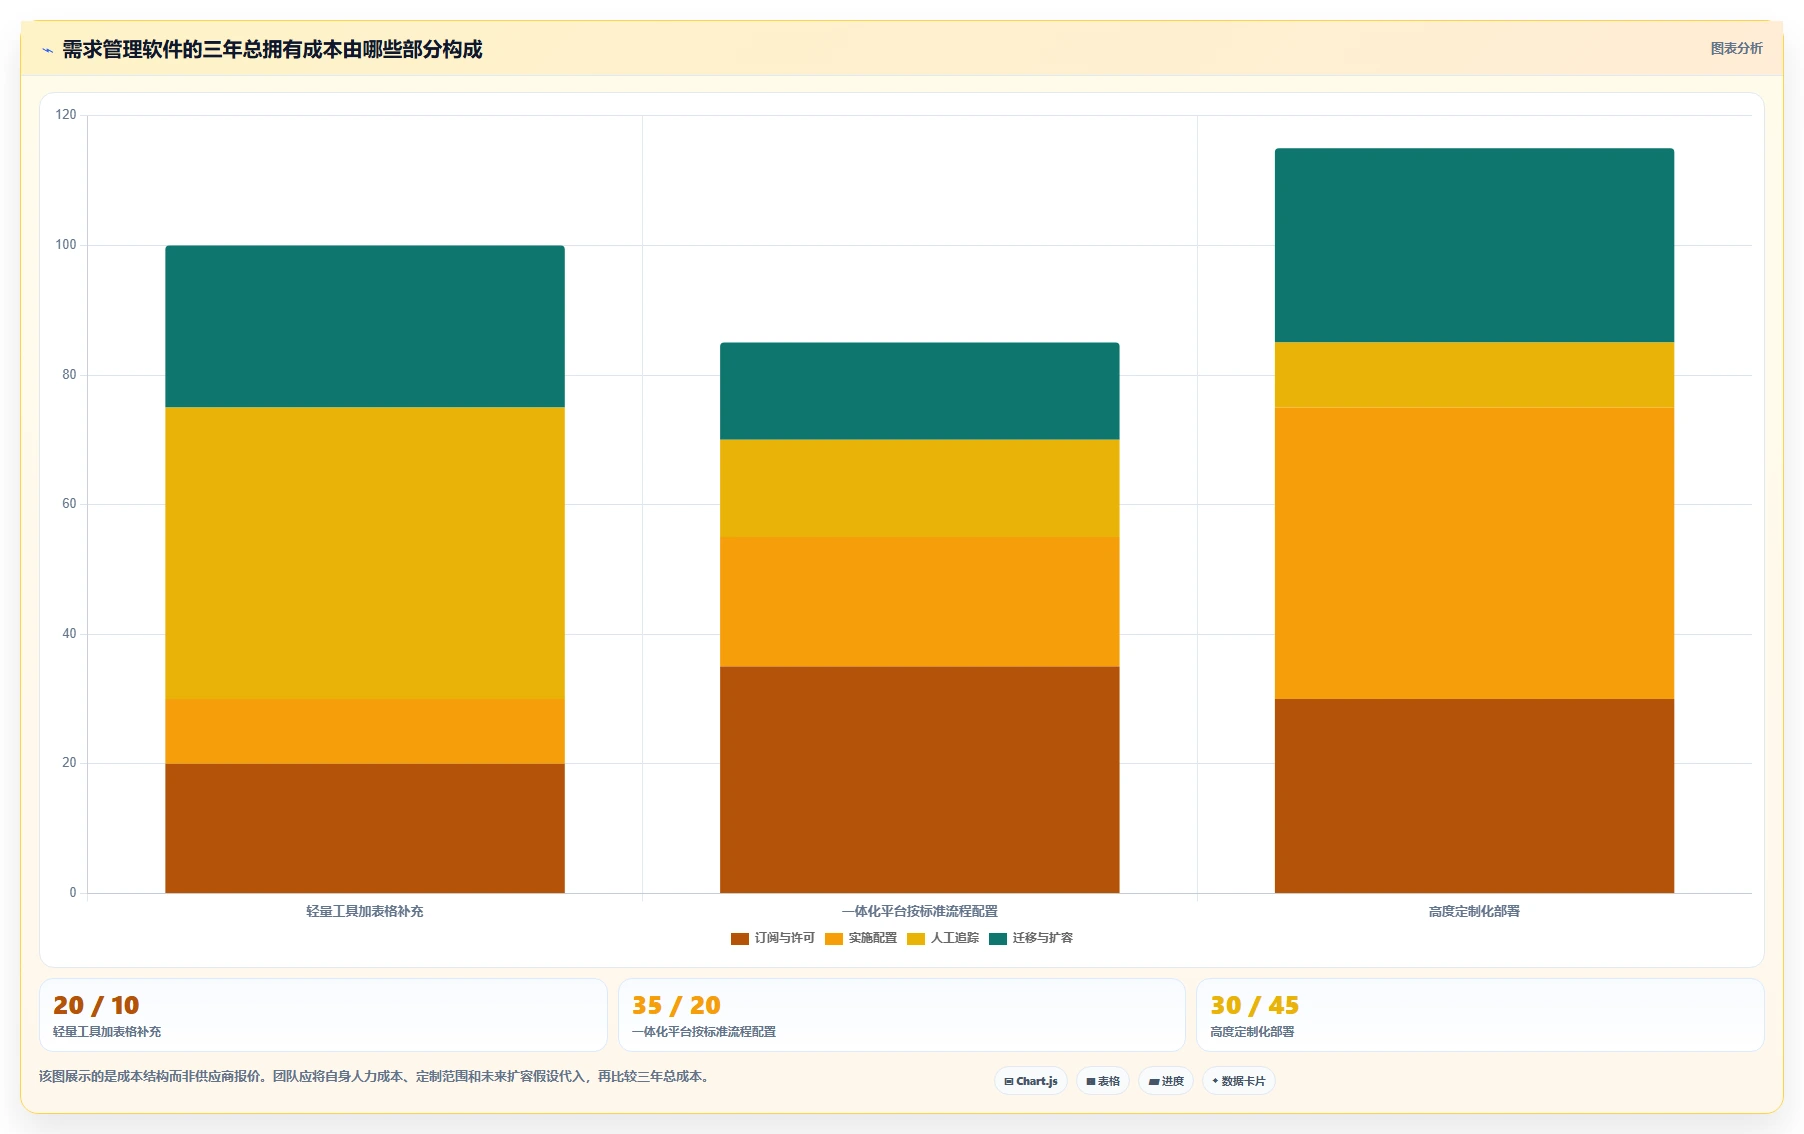The width and height of the screenshot is (1804, 1134).
Task: Open the 35 / 20 一体化平台 card
Action: [x=902, y=1015]
